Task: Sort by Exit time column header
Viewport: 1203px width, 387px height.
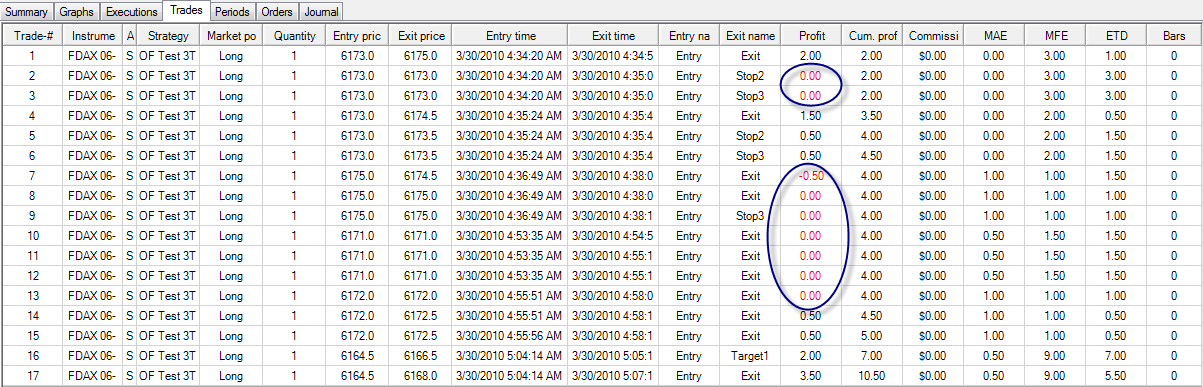Action: pyautogui.click(x=613, y=36)
